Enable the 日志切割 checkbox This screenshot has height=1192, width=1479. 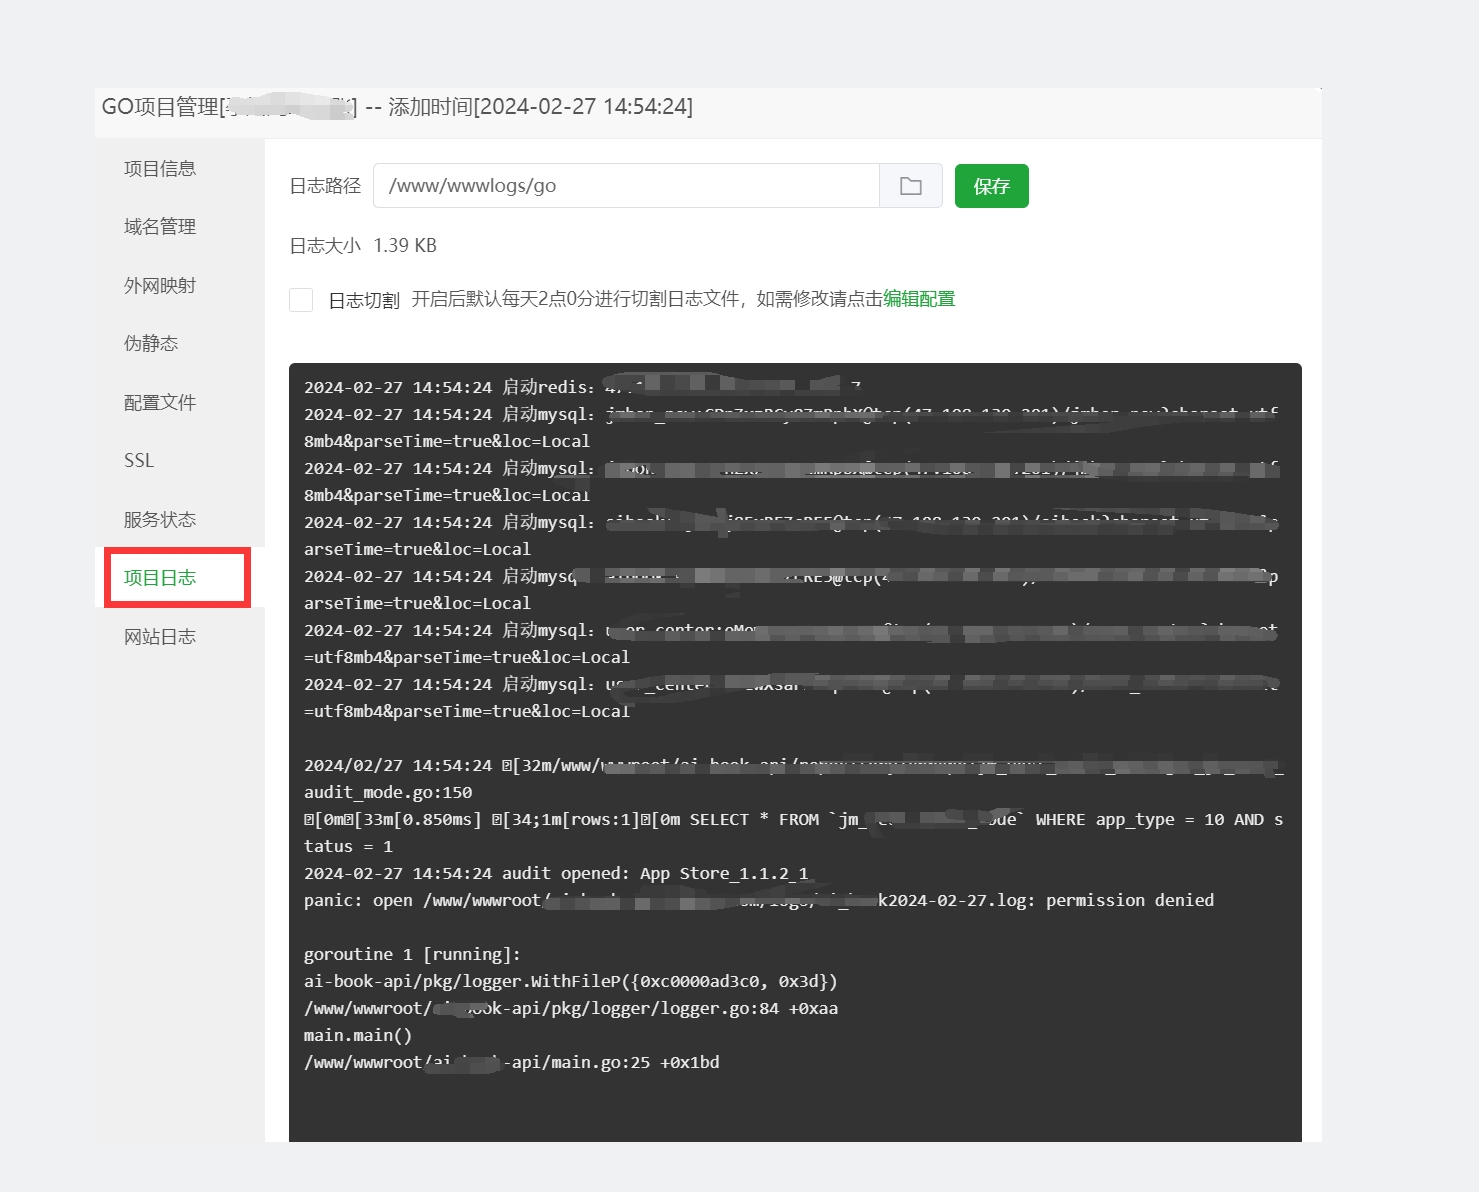coord(301,300)
